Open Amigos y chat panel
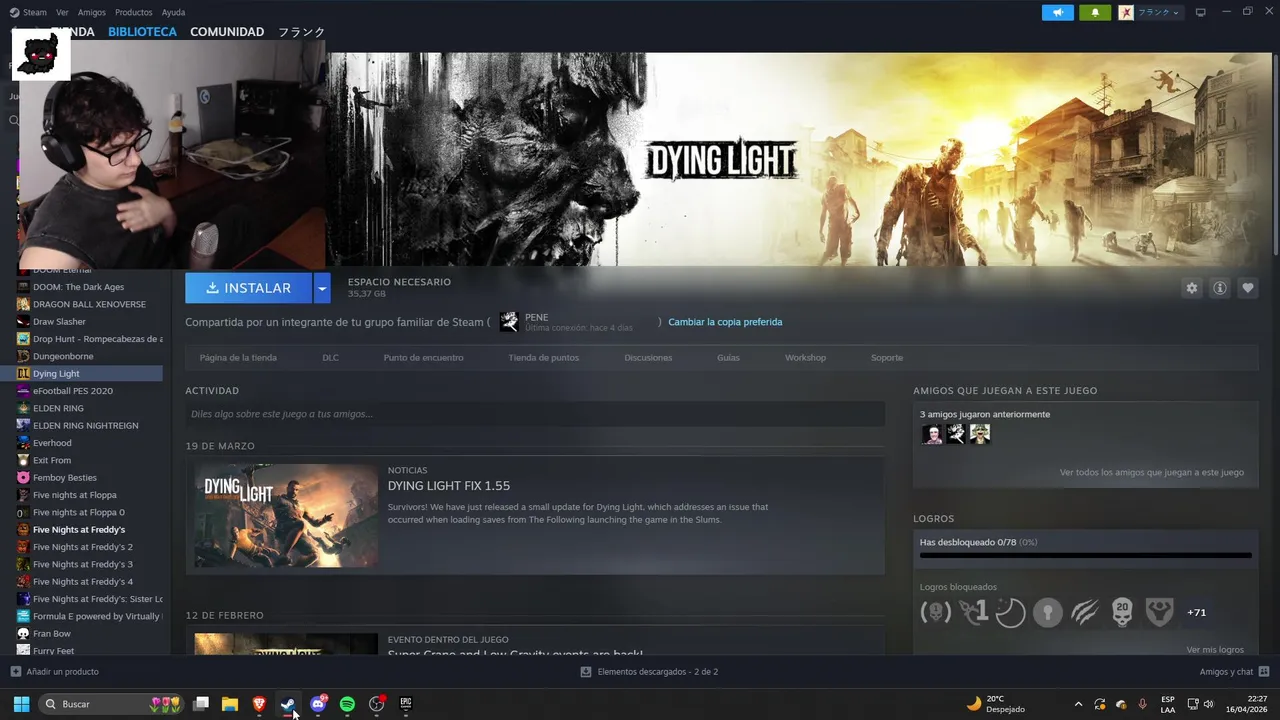 (x=1234, y=672)
